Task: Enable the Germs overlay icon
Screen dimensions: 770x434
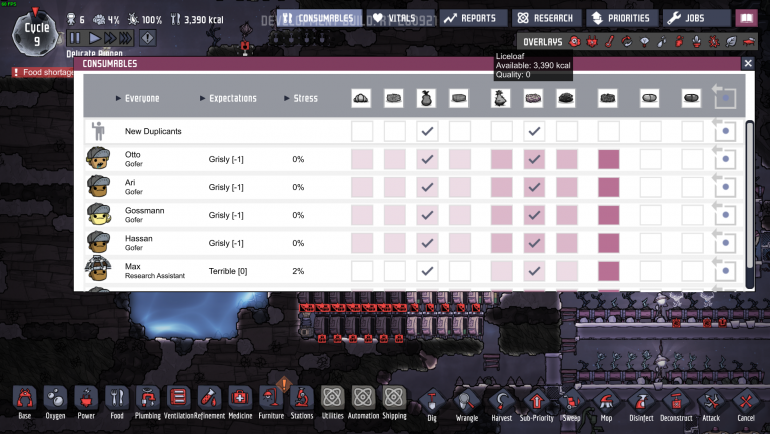Action: coord(714,42)
